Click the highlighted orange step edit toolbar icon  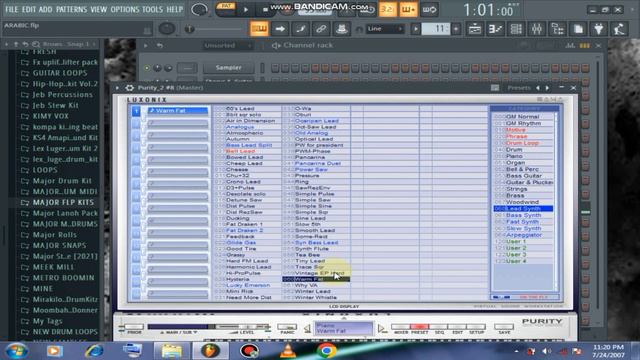(x=259, y=29)
